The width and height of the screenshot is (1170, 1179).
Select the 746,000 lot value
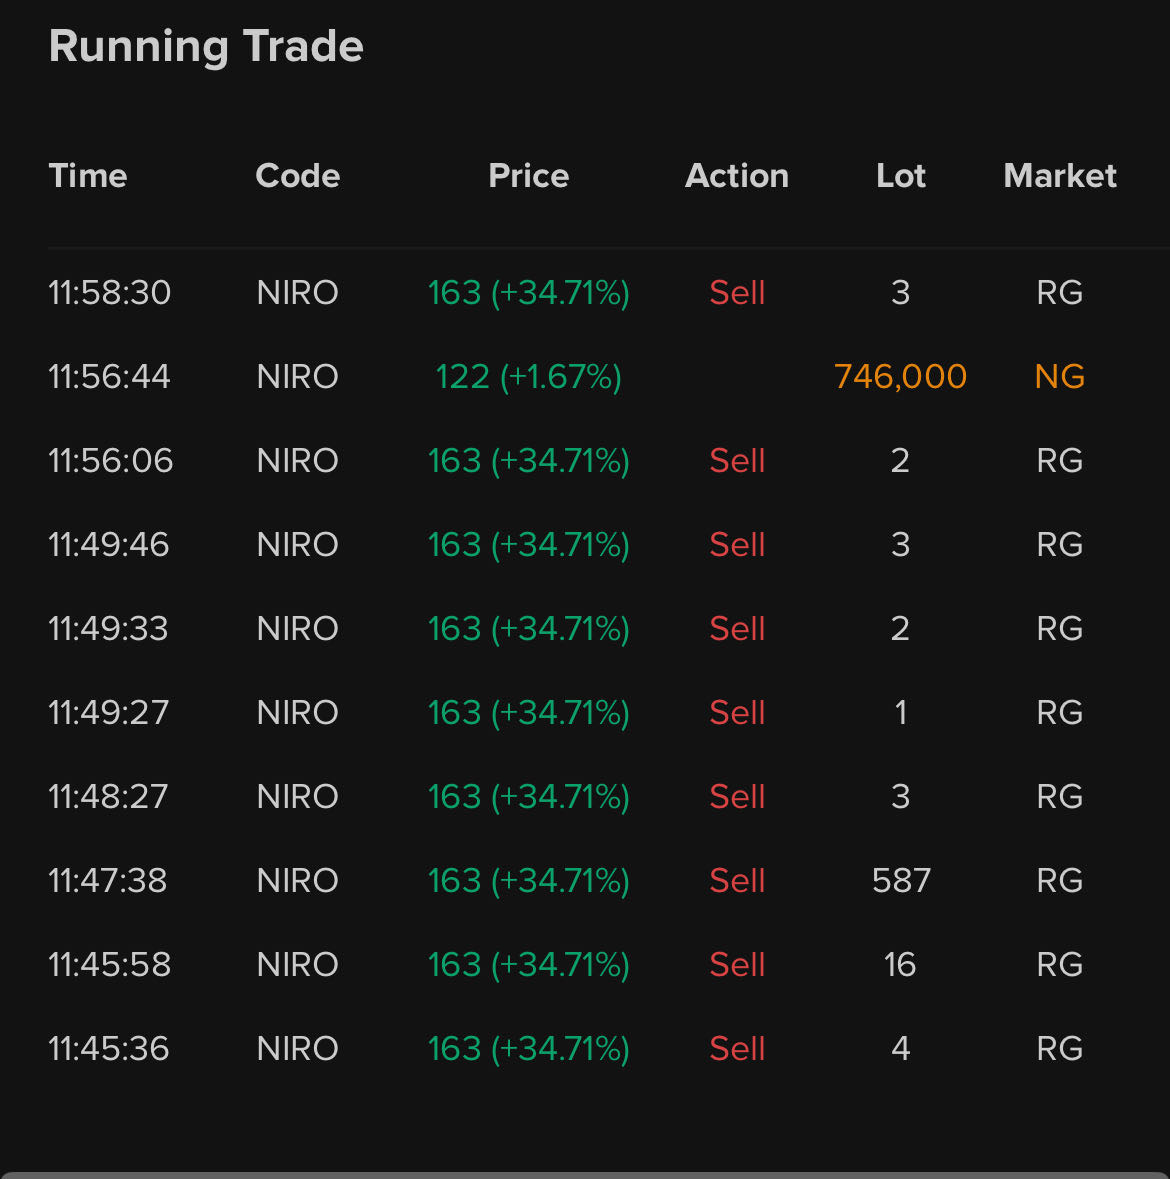(x=900, y=377)
